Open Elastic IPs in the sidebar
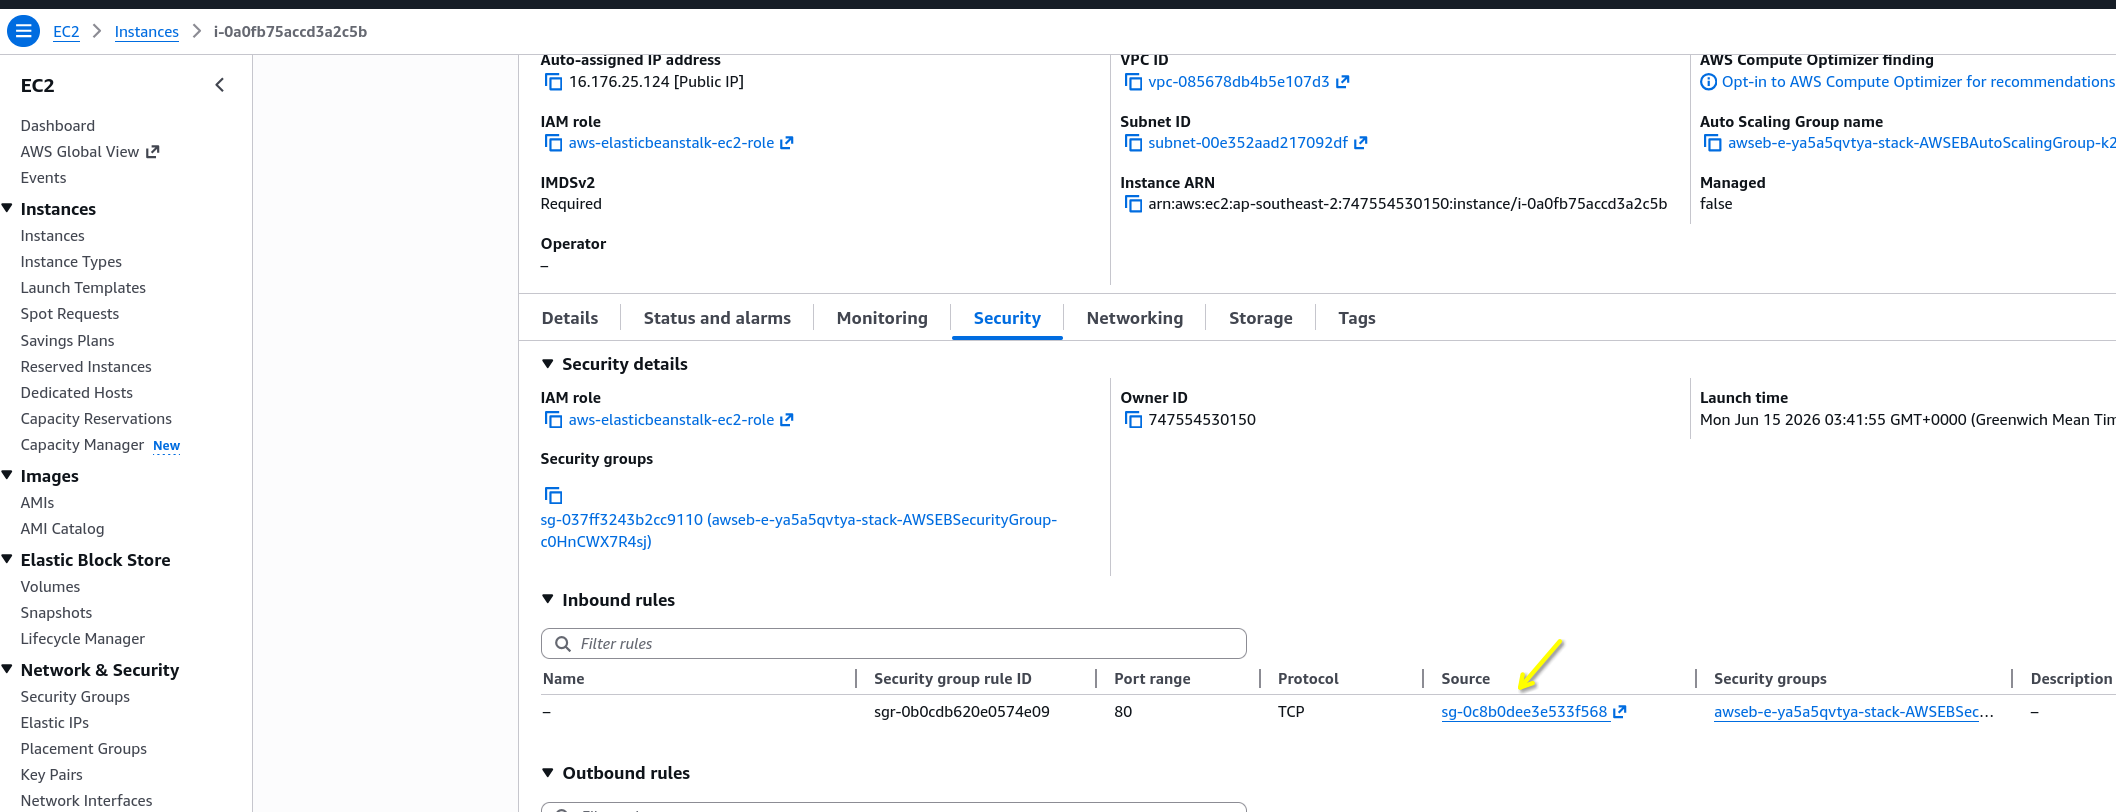This screenshot has width=2116, height=812. (55, 723)
